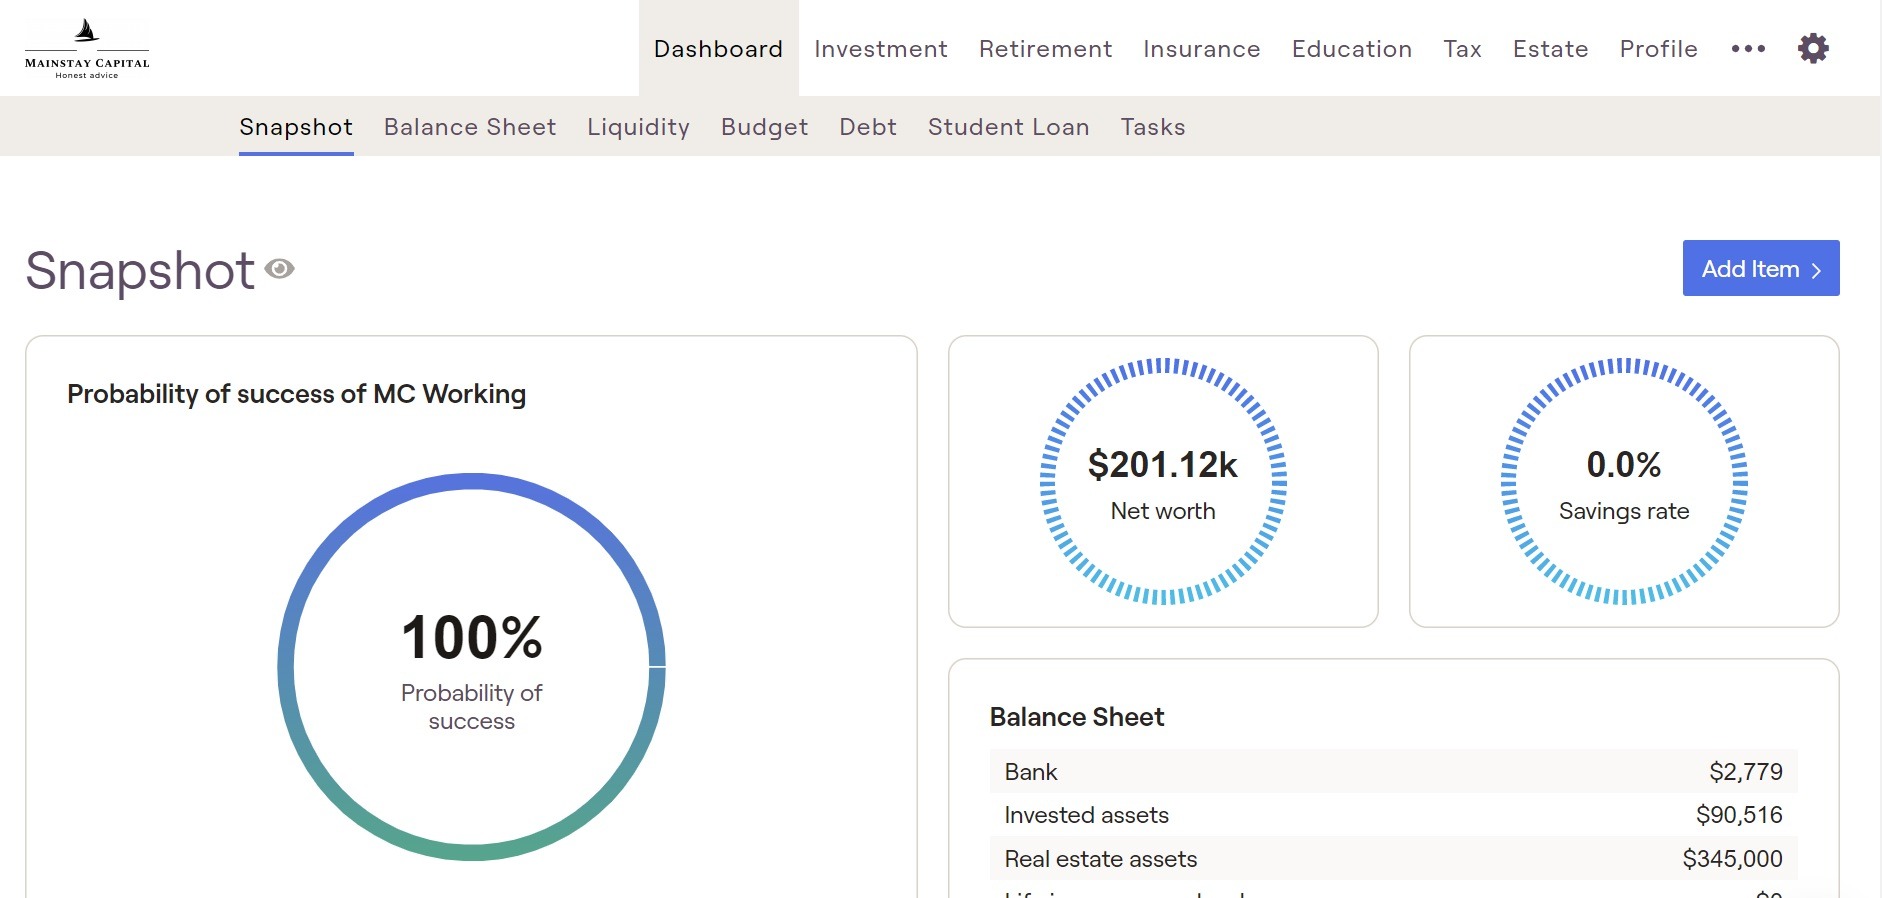Go to the Debt sub-tab
This screenshot has height=898, width=1882.
coord(868,127)
